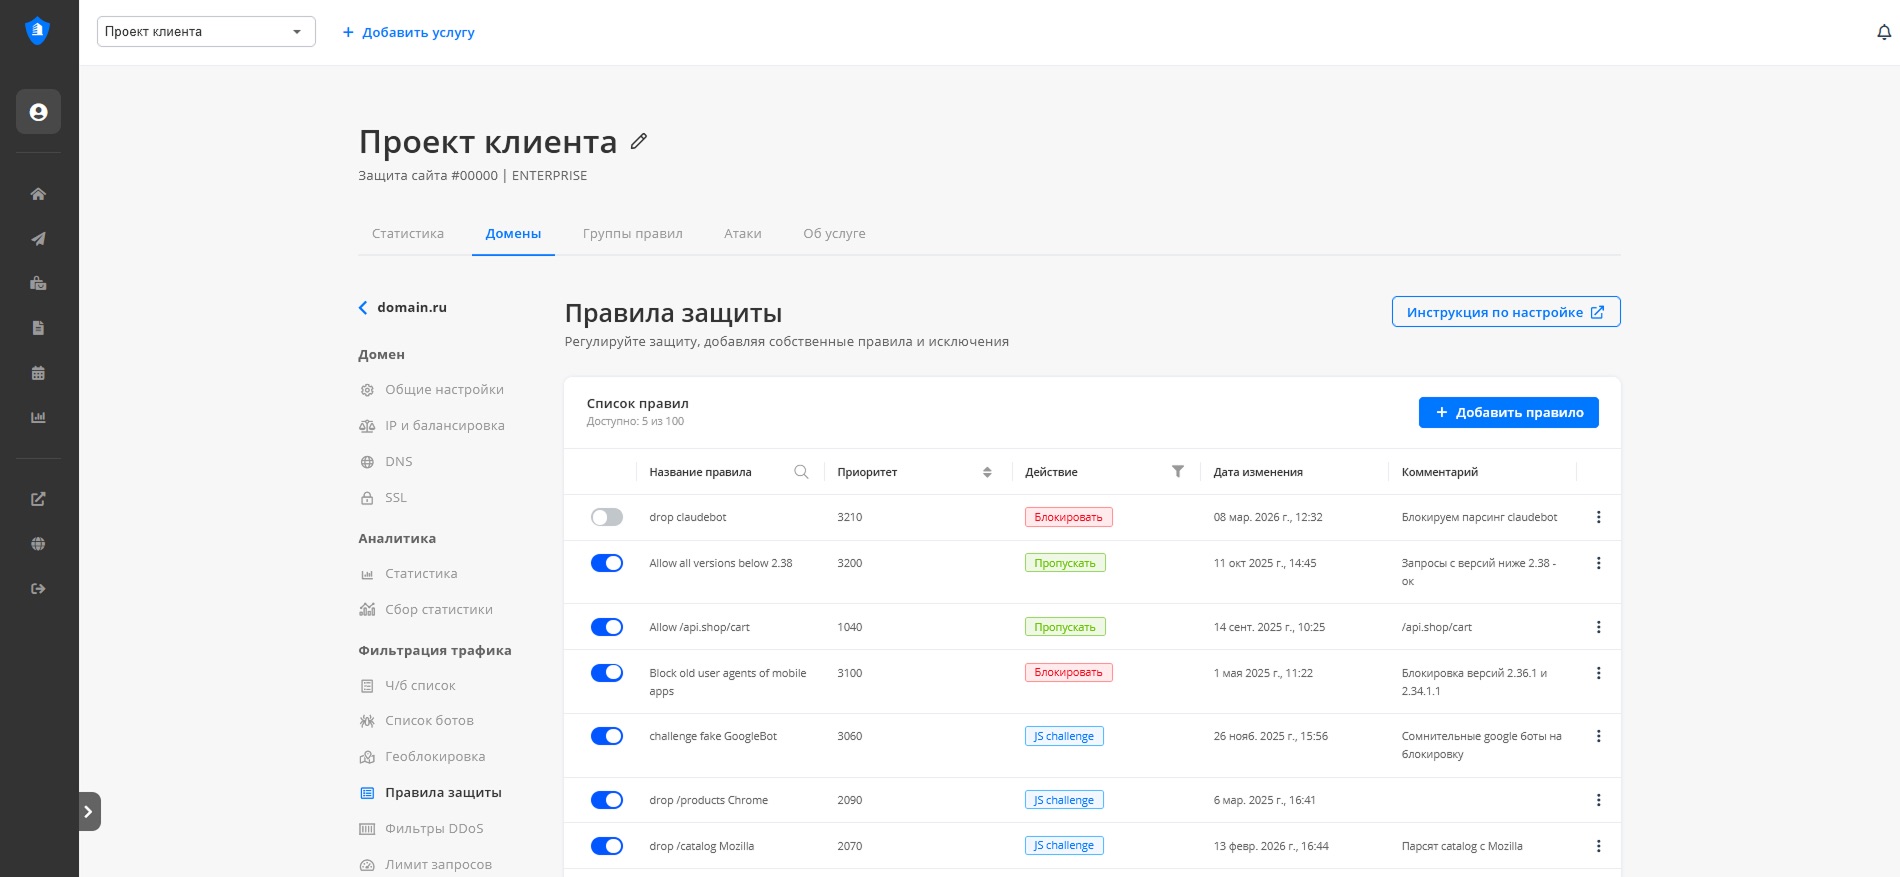Search by rule name magnifier icon

click(801, 472)
